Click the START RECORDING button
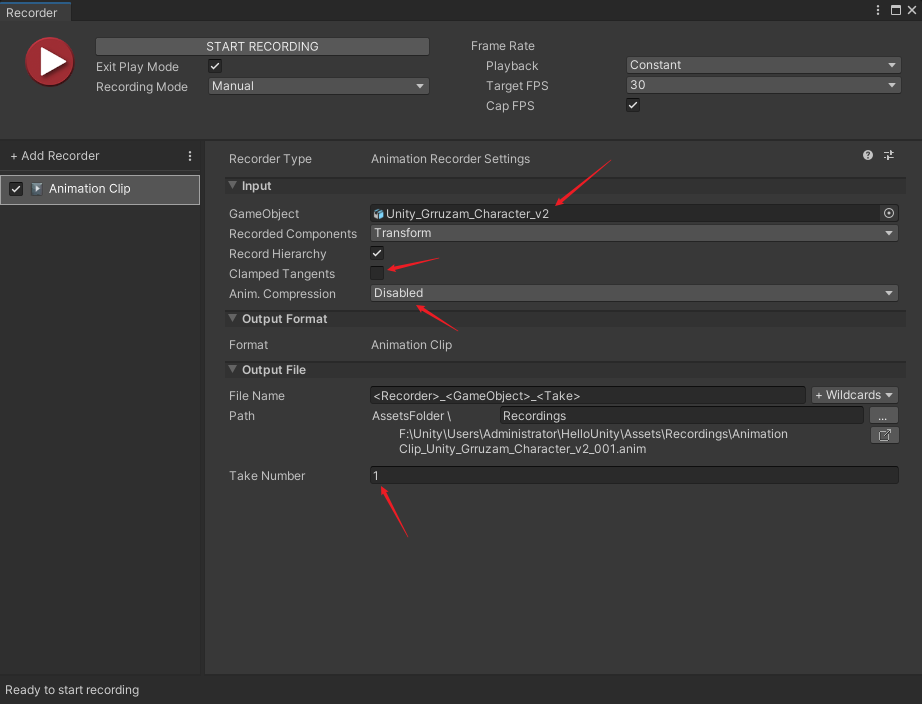 [x=262, y=46]
